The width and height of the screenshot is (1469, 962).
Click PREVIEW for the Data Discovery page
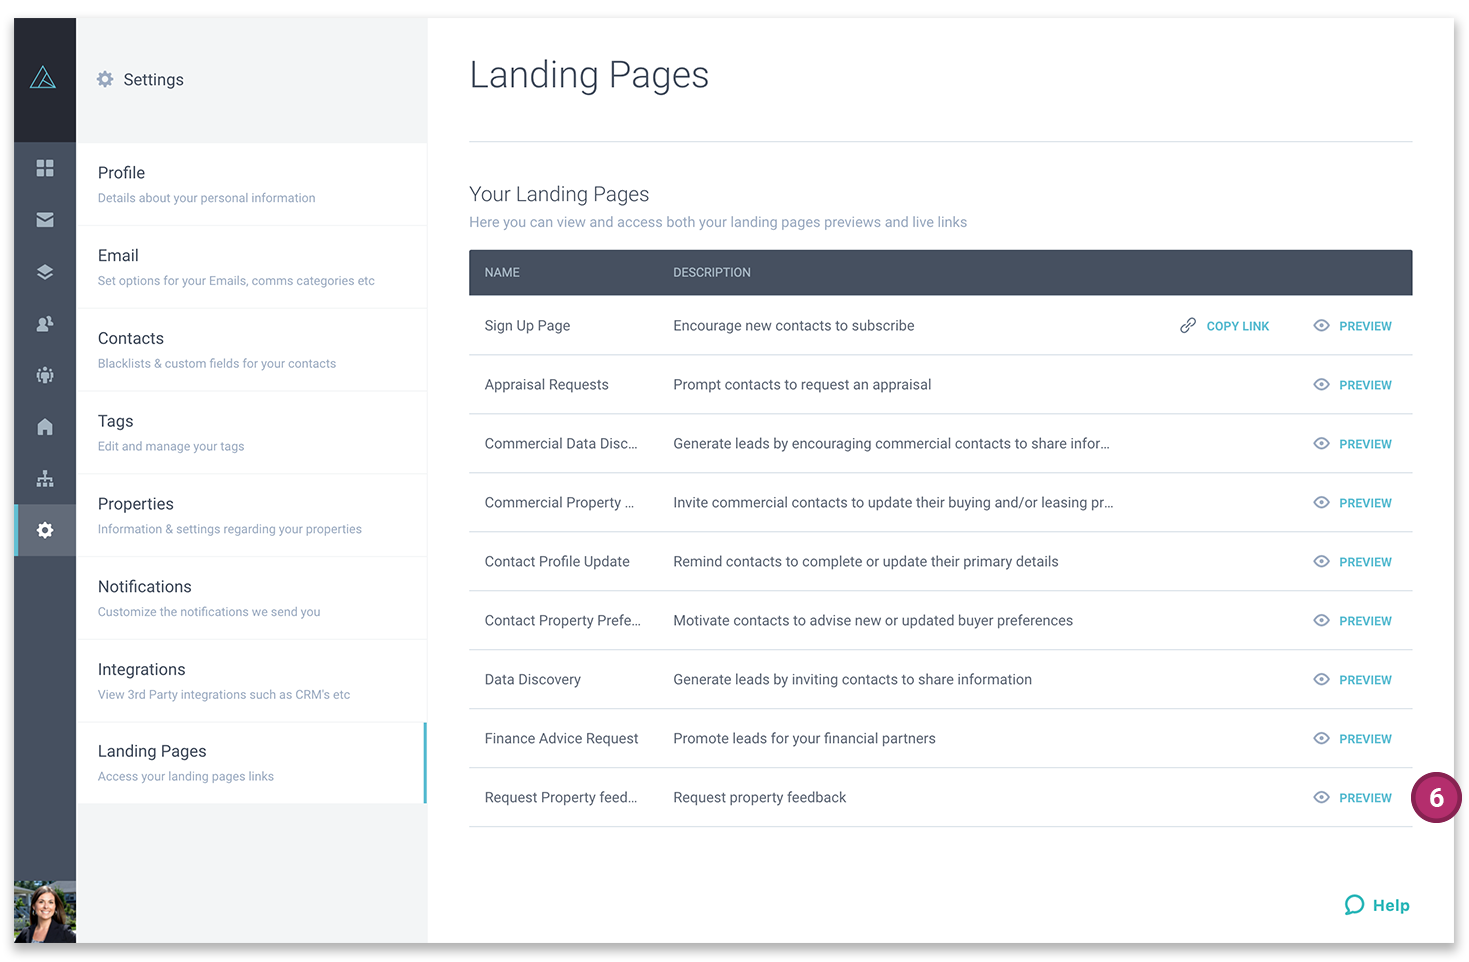tap(1366, 679)
